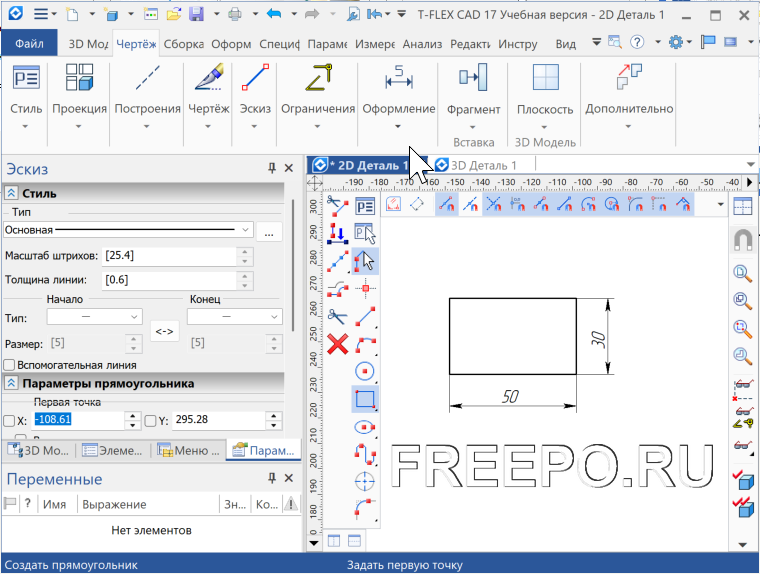Click the <-> swap ends button

pos(164,330)
